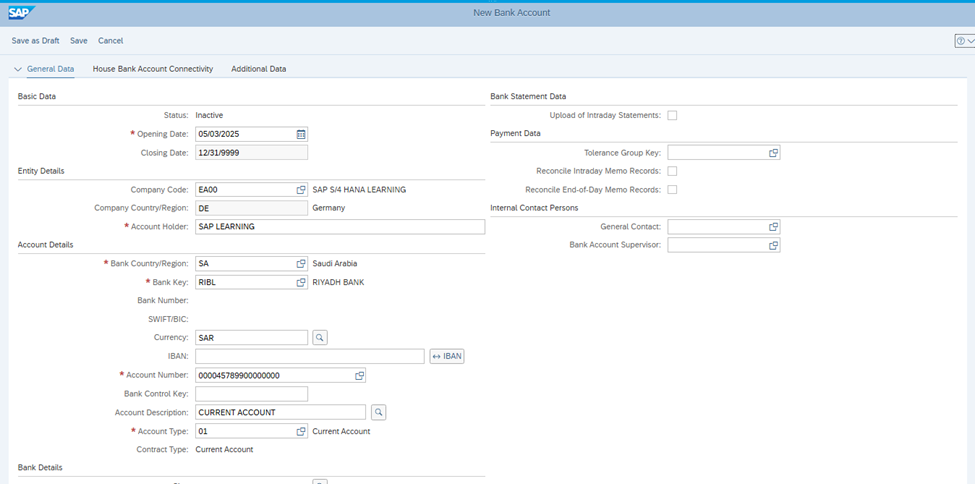The width and height of the screenshot is (975, 484).
Task: Open value help for Account Type
Action: click(301, 431)
